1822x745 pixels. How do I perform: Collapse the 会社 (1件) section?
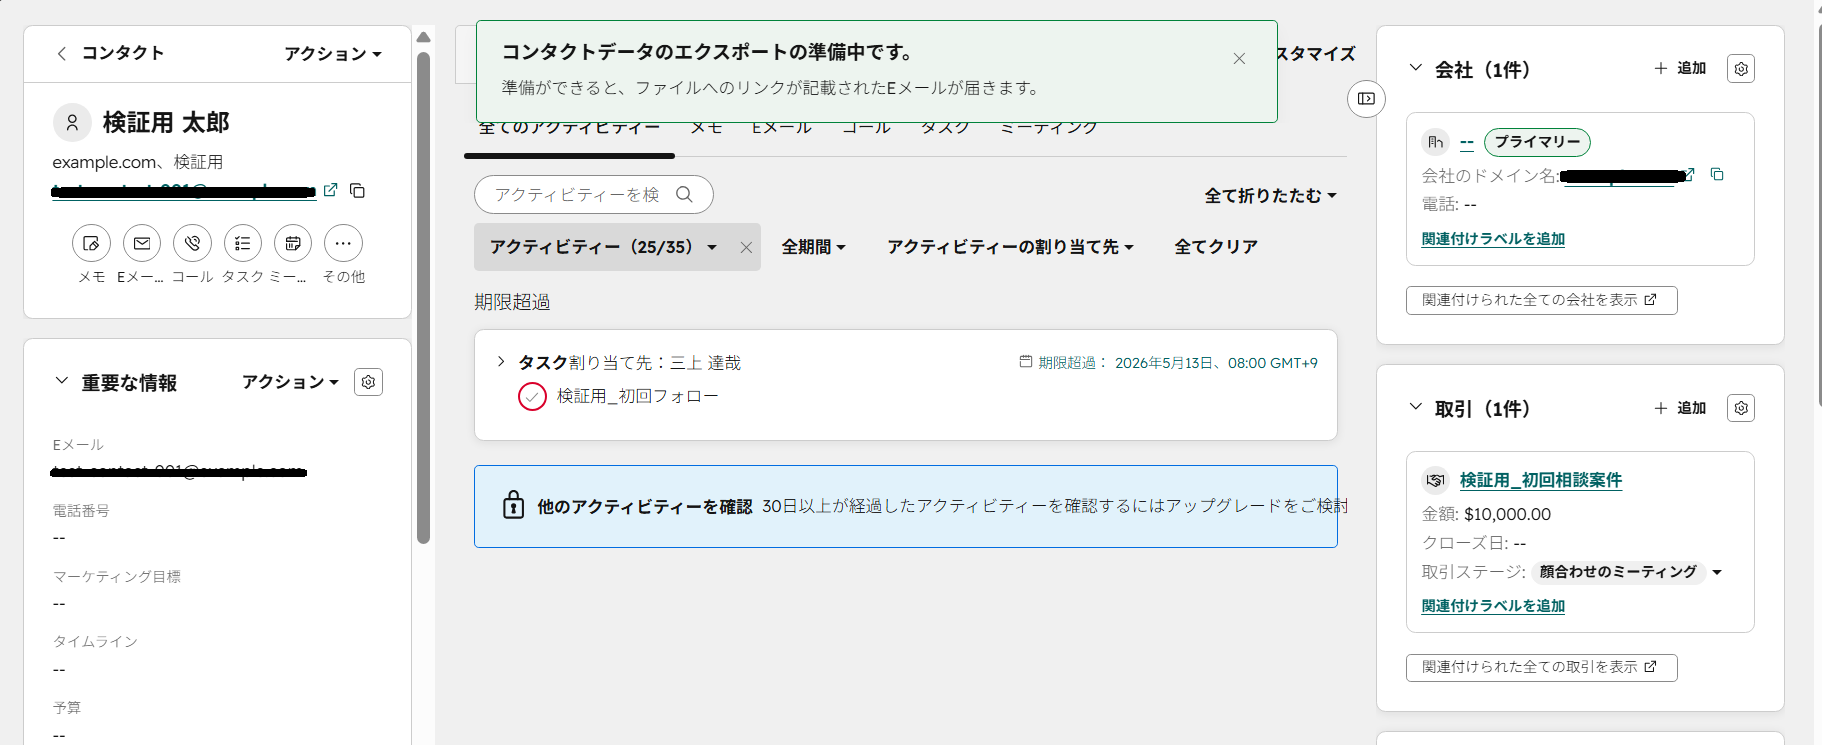point(1415,68)
